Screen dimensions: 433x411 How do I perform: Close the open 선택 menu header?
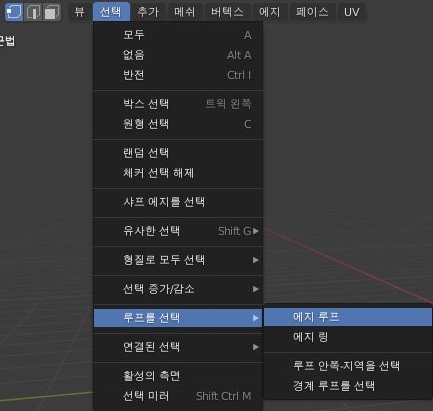click(111, 12)
